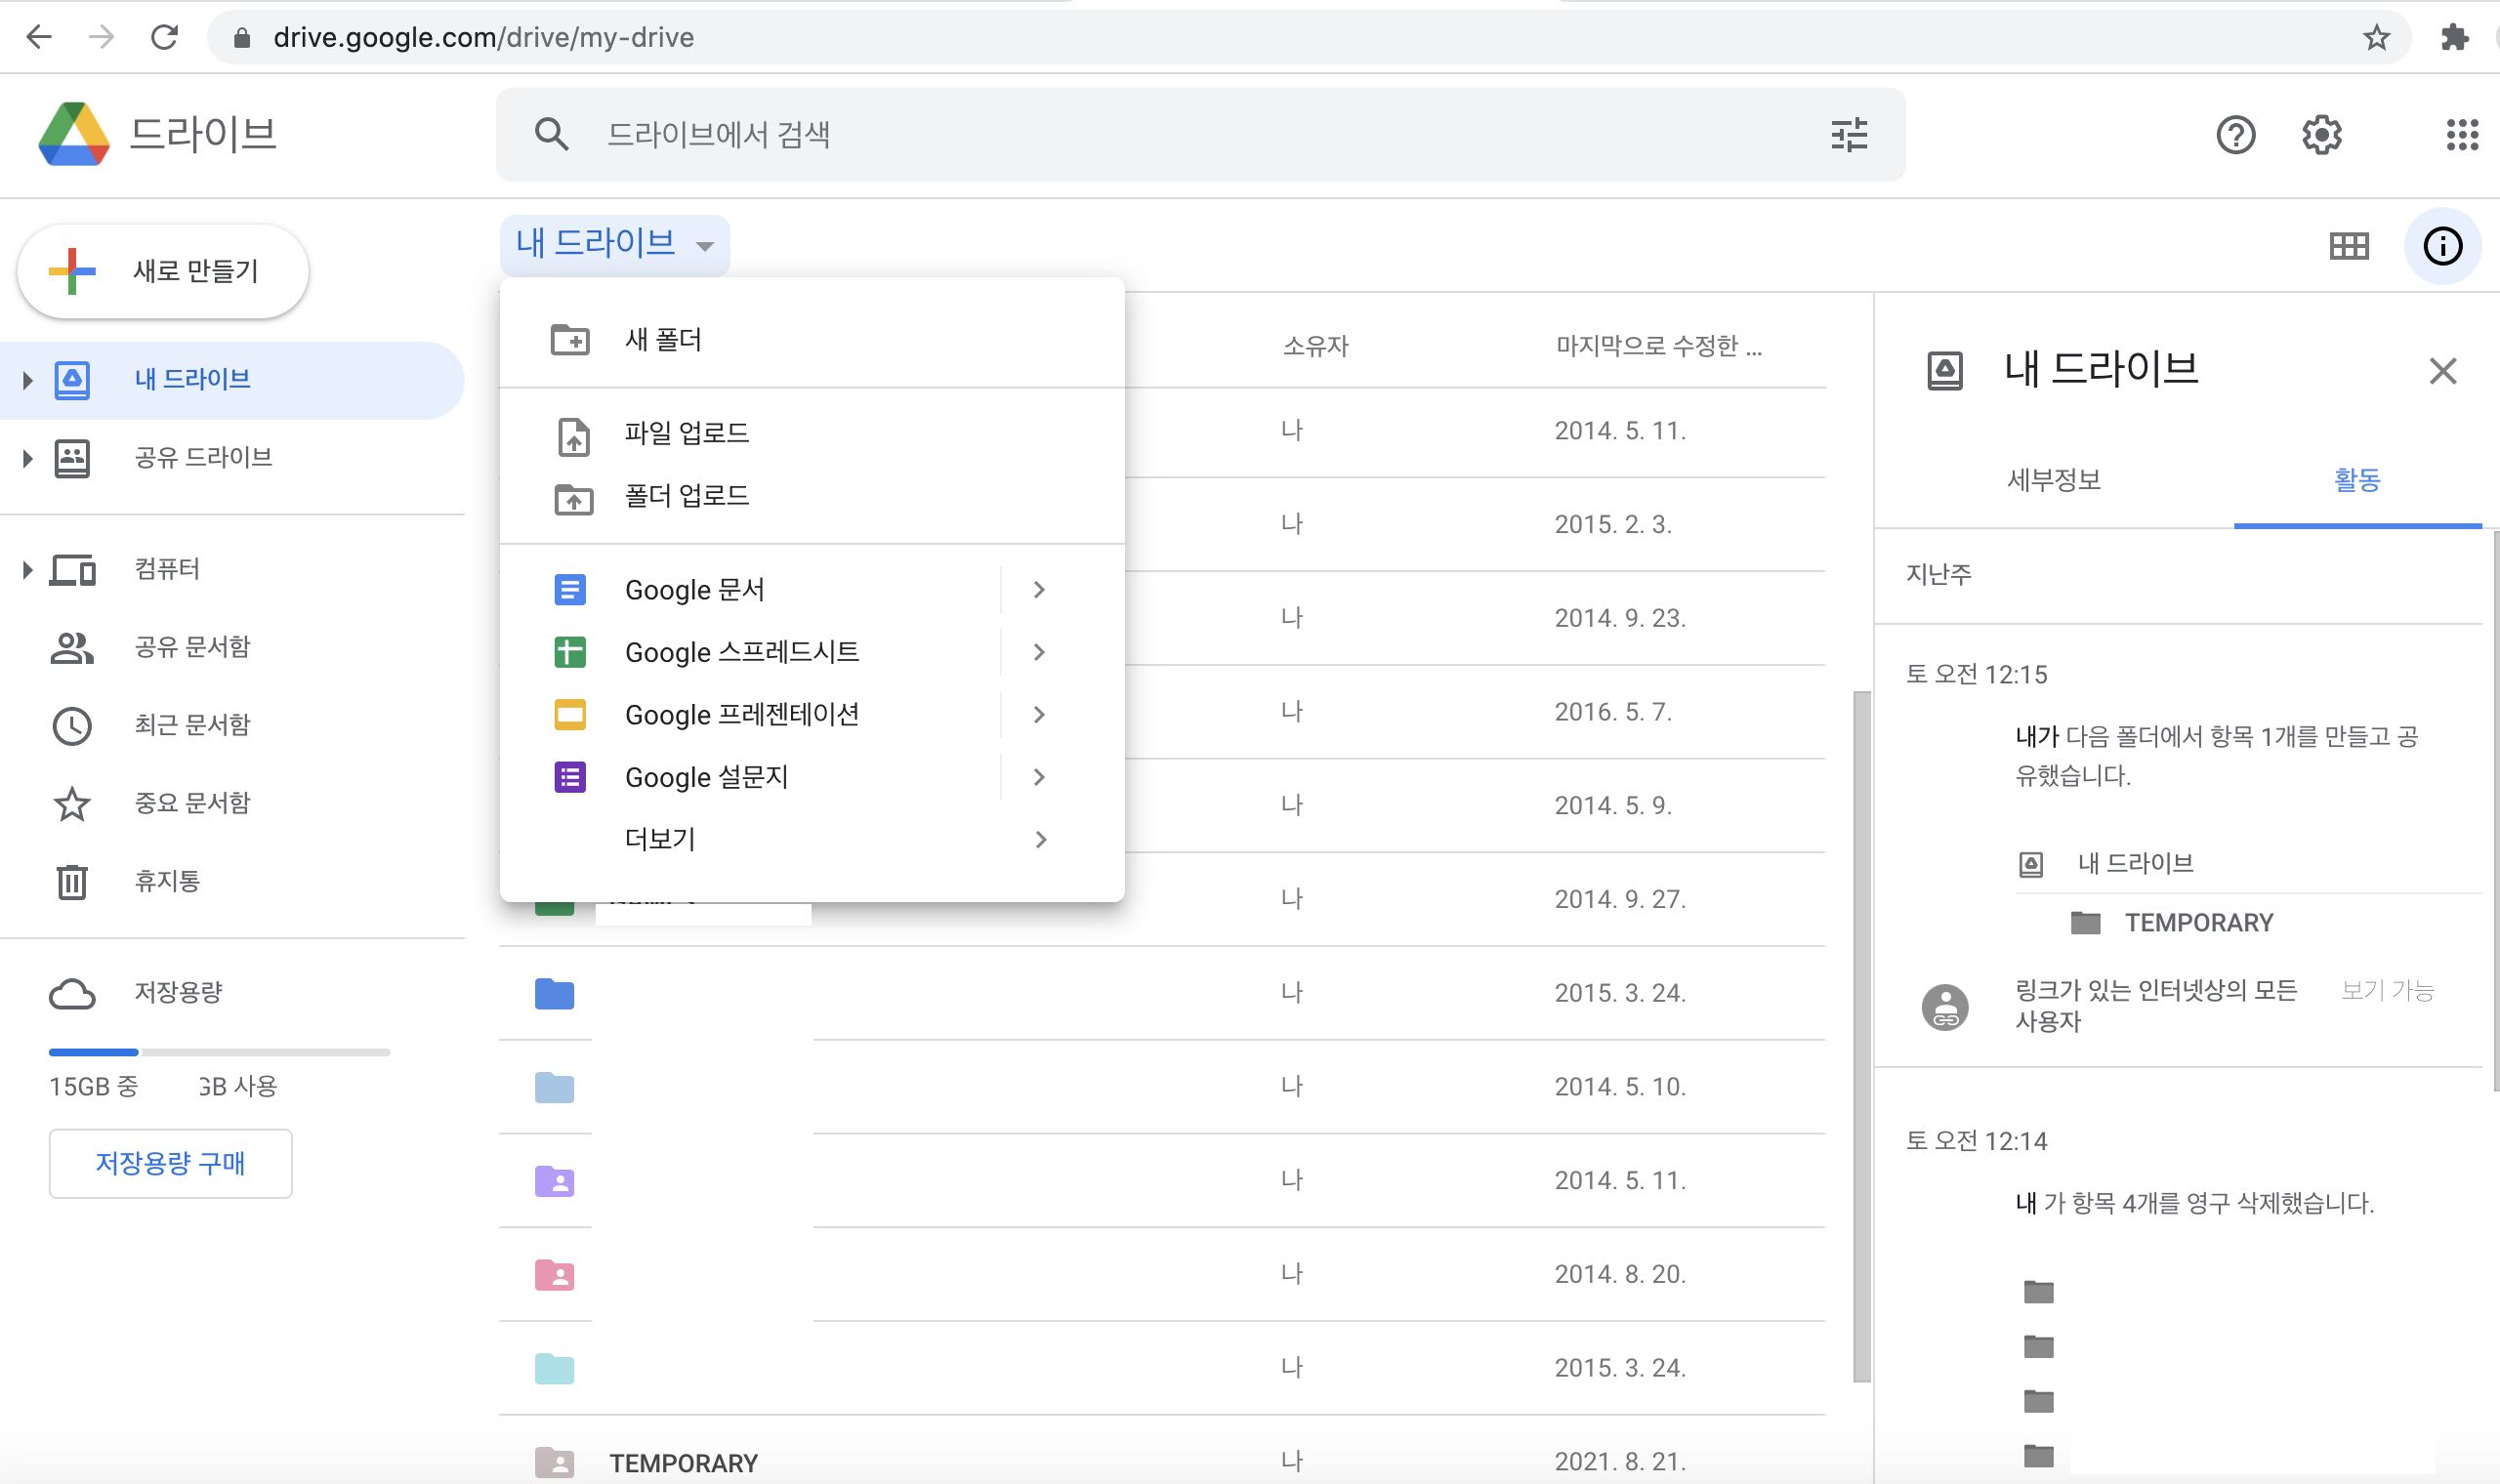Switch to the 세부정보 tab

pyautogui.click(x=2054, y=480)
